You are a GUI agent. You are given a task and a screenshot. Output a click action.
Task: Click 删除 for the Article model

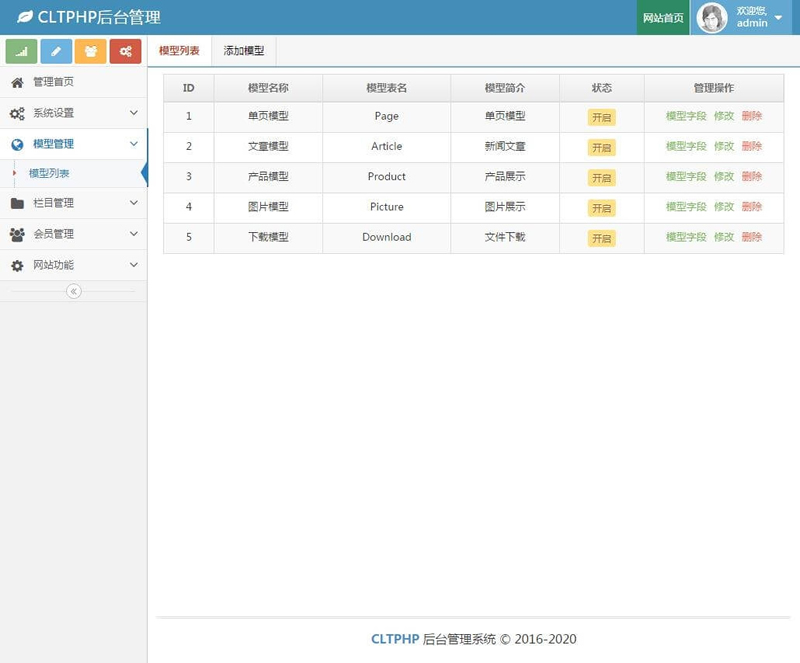752,146
